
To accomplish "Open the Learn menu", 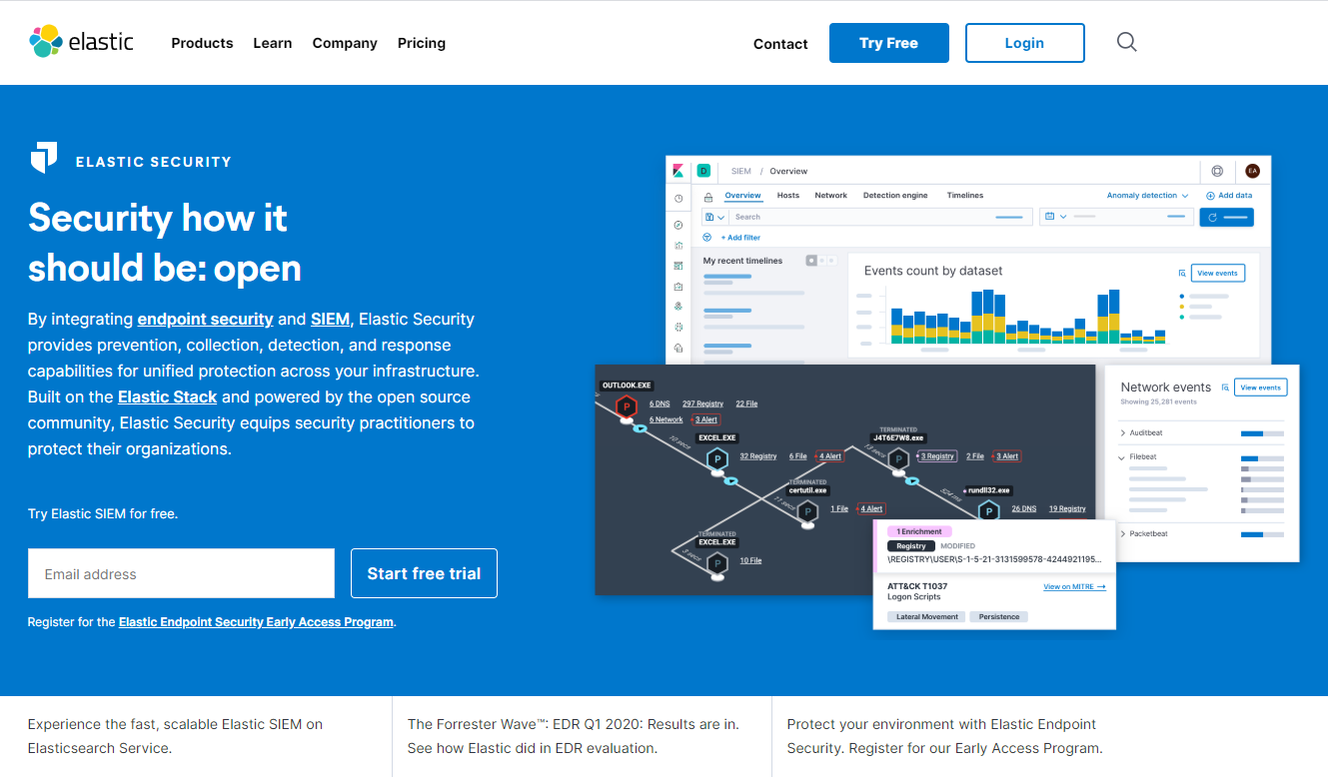I will [x=272, y=43].
